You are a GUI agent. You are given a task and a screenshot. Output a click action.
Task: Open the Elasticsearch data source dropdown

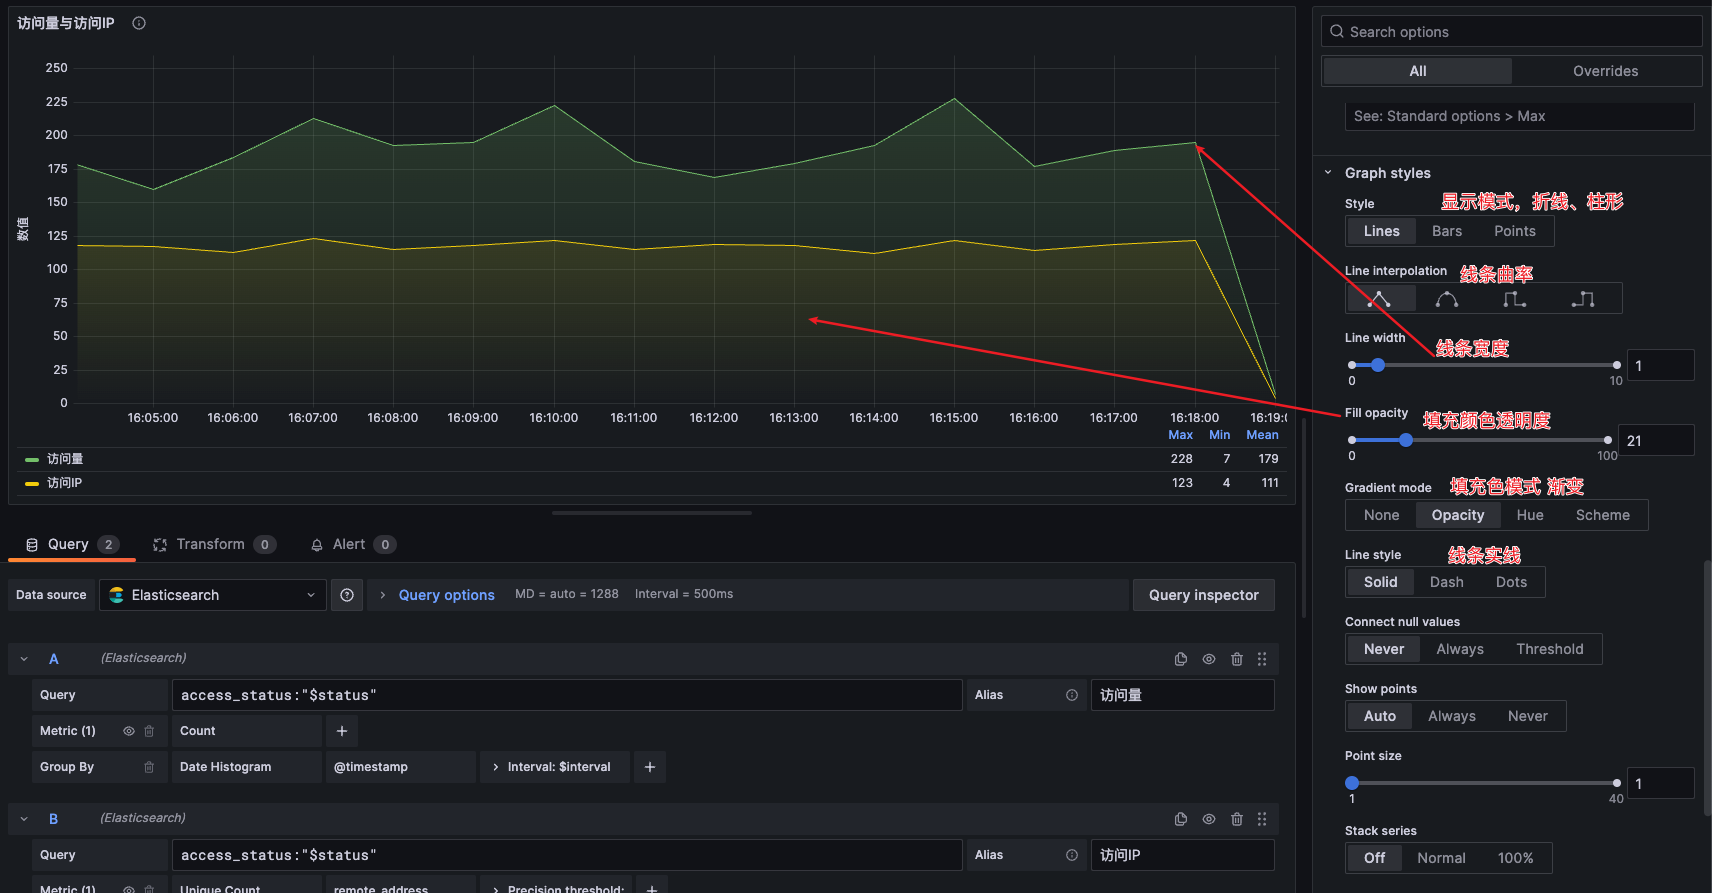212,595
